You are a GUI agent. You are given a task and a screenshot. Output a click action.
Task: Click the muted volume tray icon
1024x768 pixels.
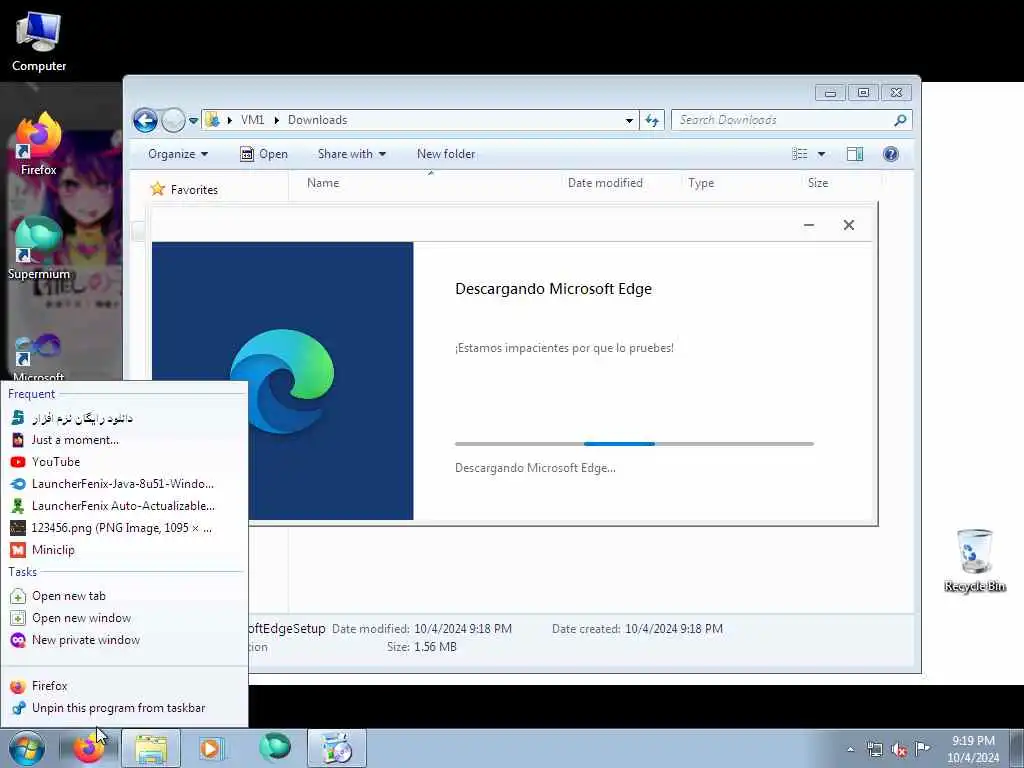click(x=899, y=749)
